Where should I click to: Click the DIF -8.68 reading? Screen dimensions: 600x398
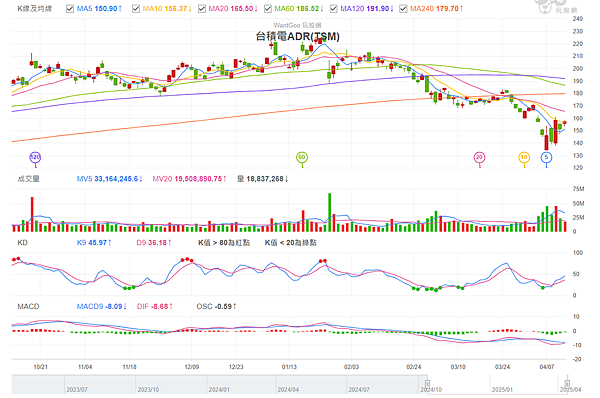pyautogui.click(x=155, y=307)
